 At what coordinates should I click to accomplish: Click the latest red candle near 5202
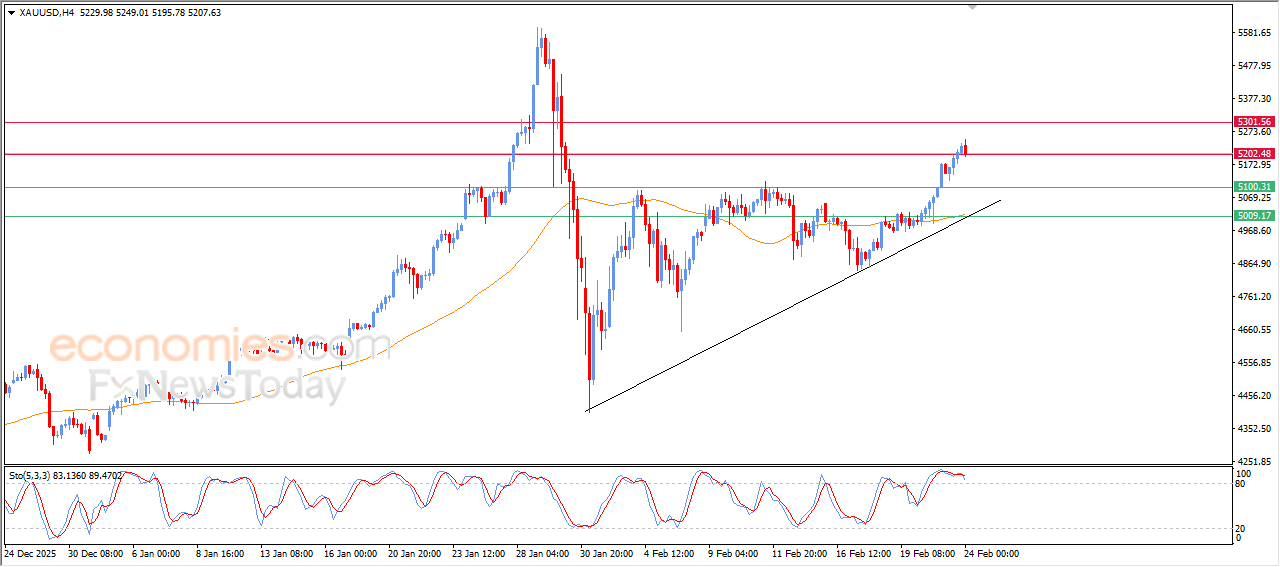tap(965, 150)
